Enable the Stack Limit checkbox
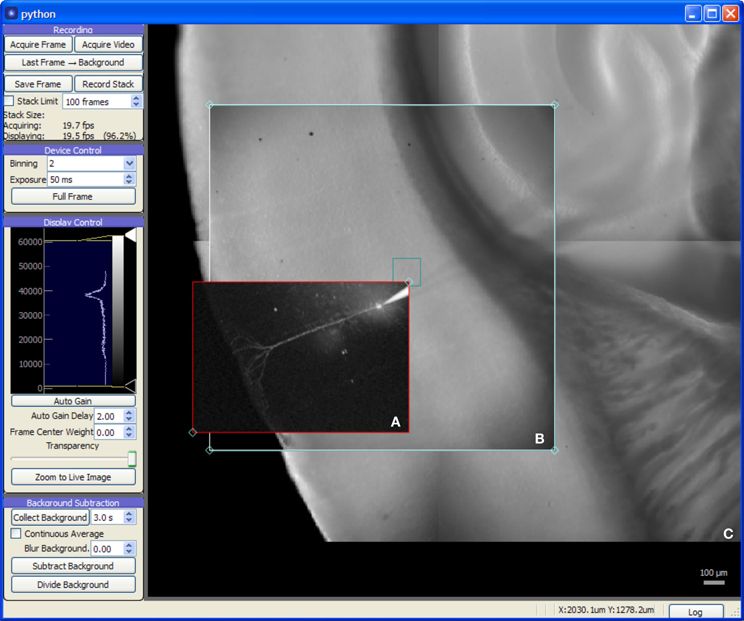Screen dimensions: 744x621 [9, 101]
